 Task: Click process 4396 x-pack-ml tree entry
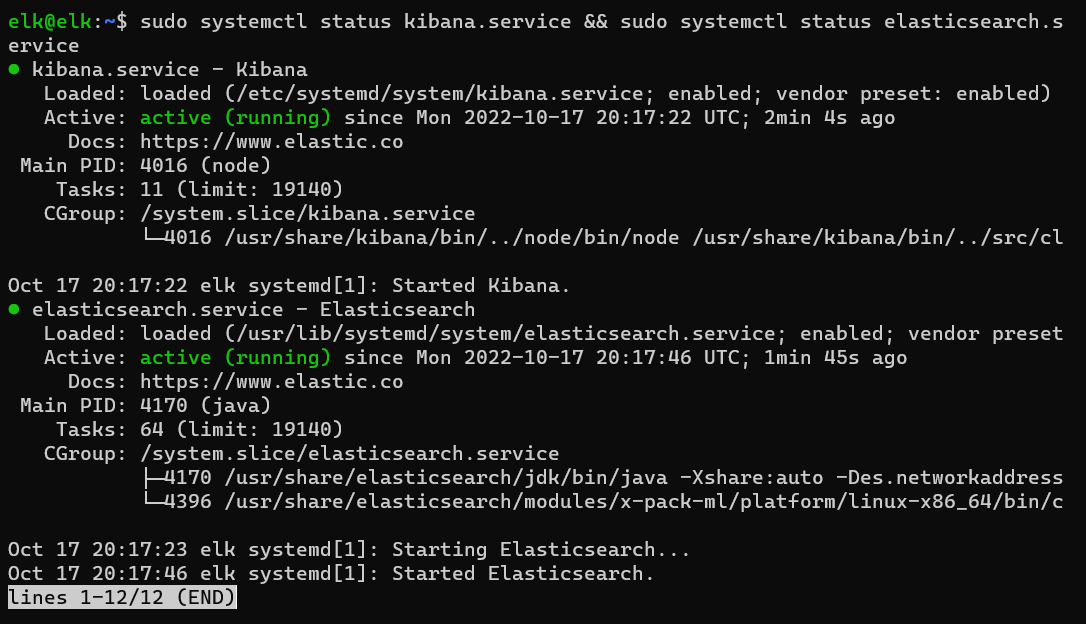pyautogui.click(x=603, y=501)
